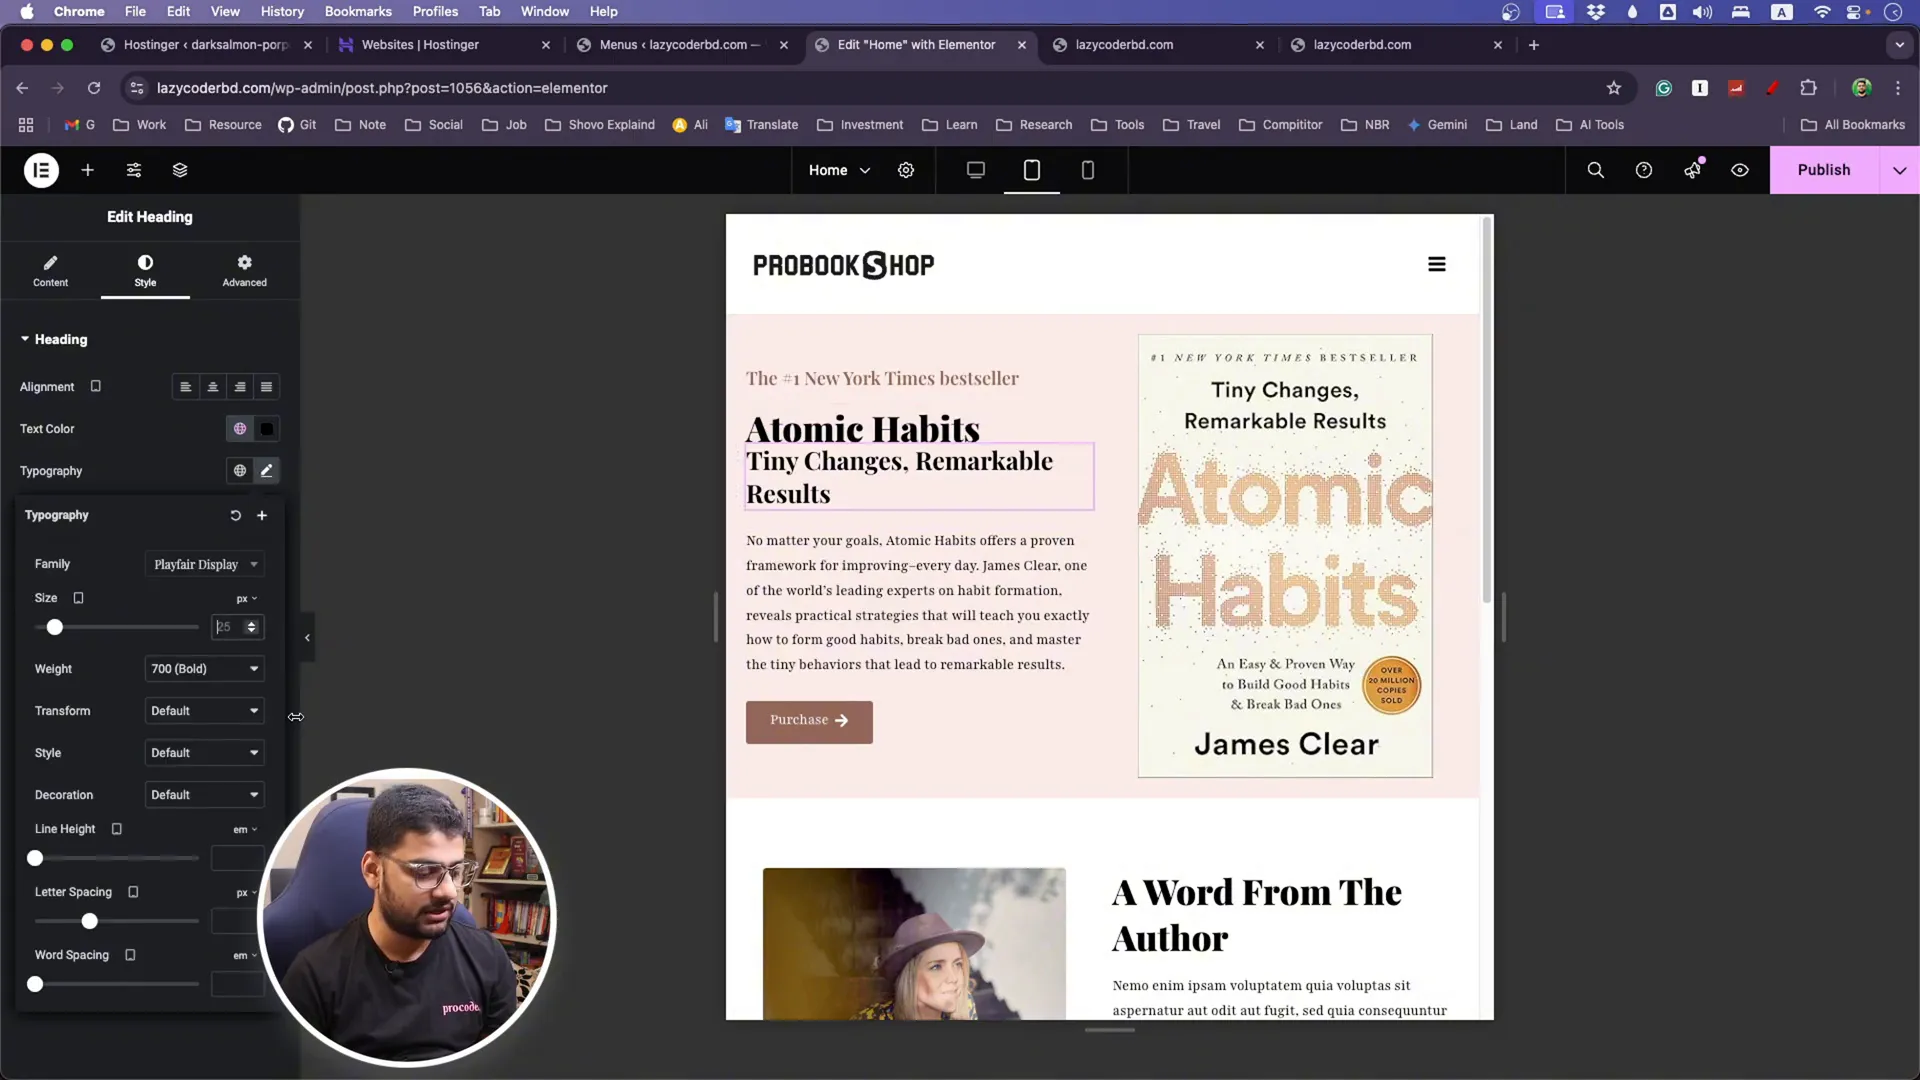Screen dimensions: 1920x1080
Task: Toggle Size responsive device icon
Action: (x=79, y=598)
